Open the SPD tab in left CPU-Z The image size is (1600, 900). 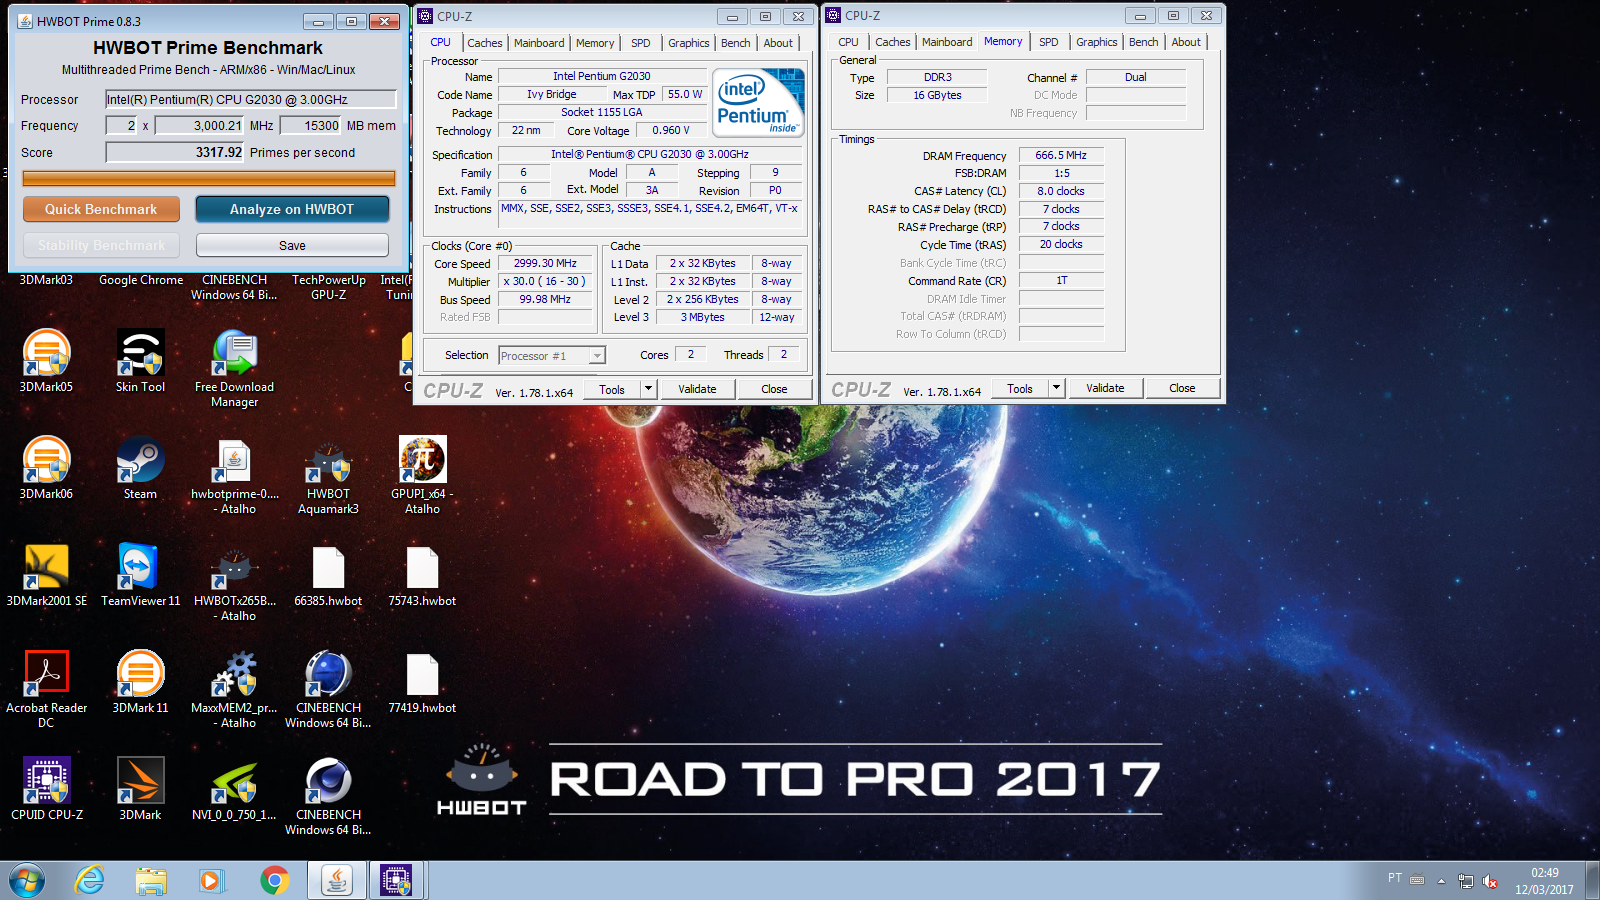tap(641, 43)
